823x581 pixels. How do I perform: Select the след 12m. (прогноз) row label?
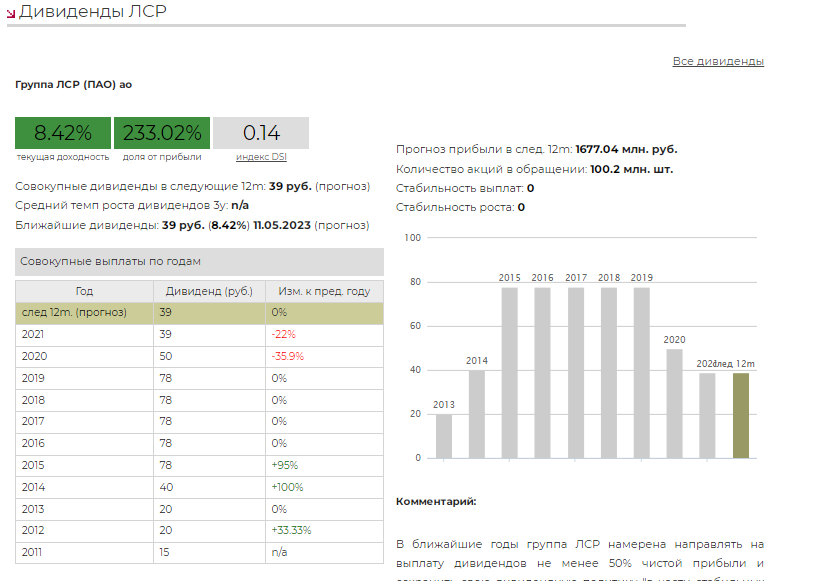74,312
